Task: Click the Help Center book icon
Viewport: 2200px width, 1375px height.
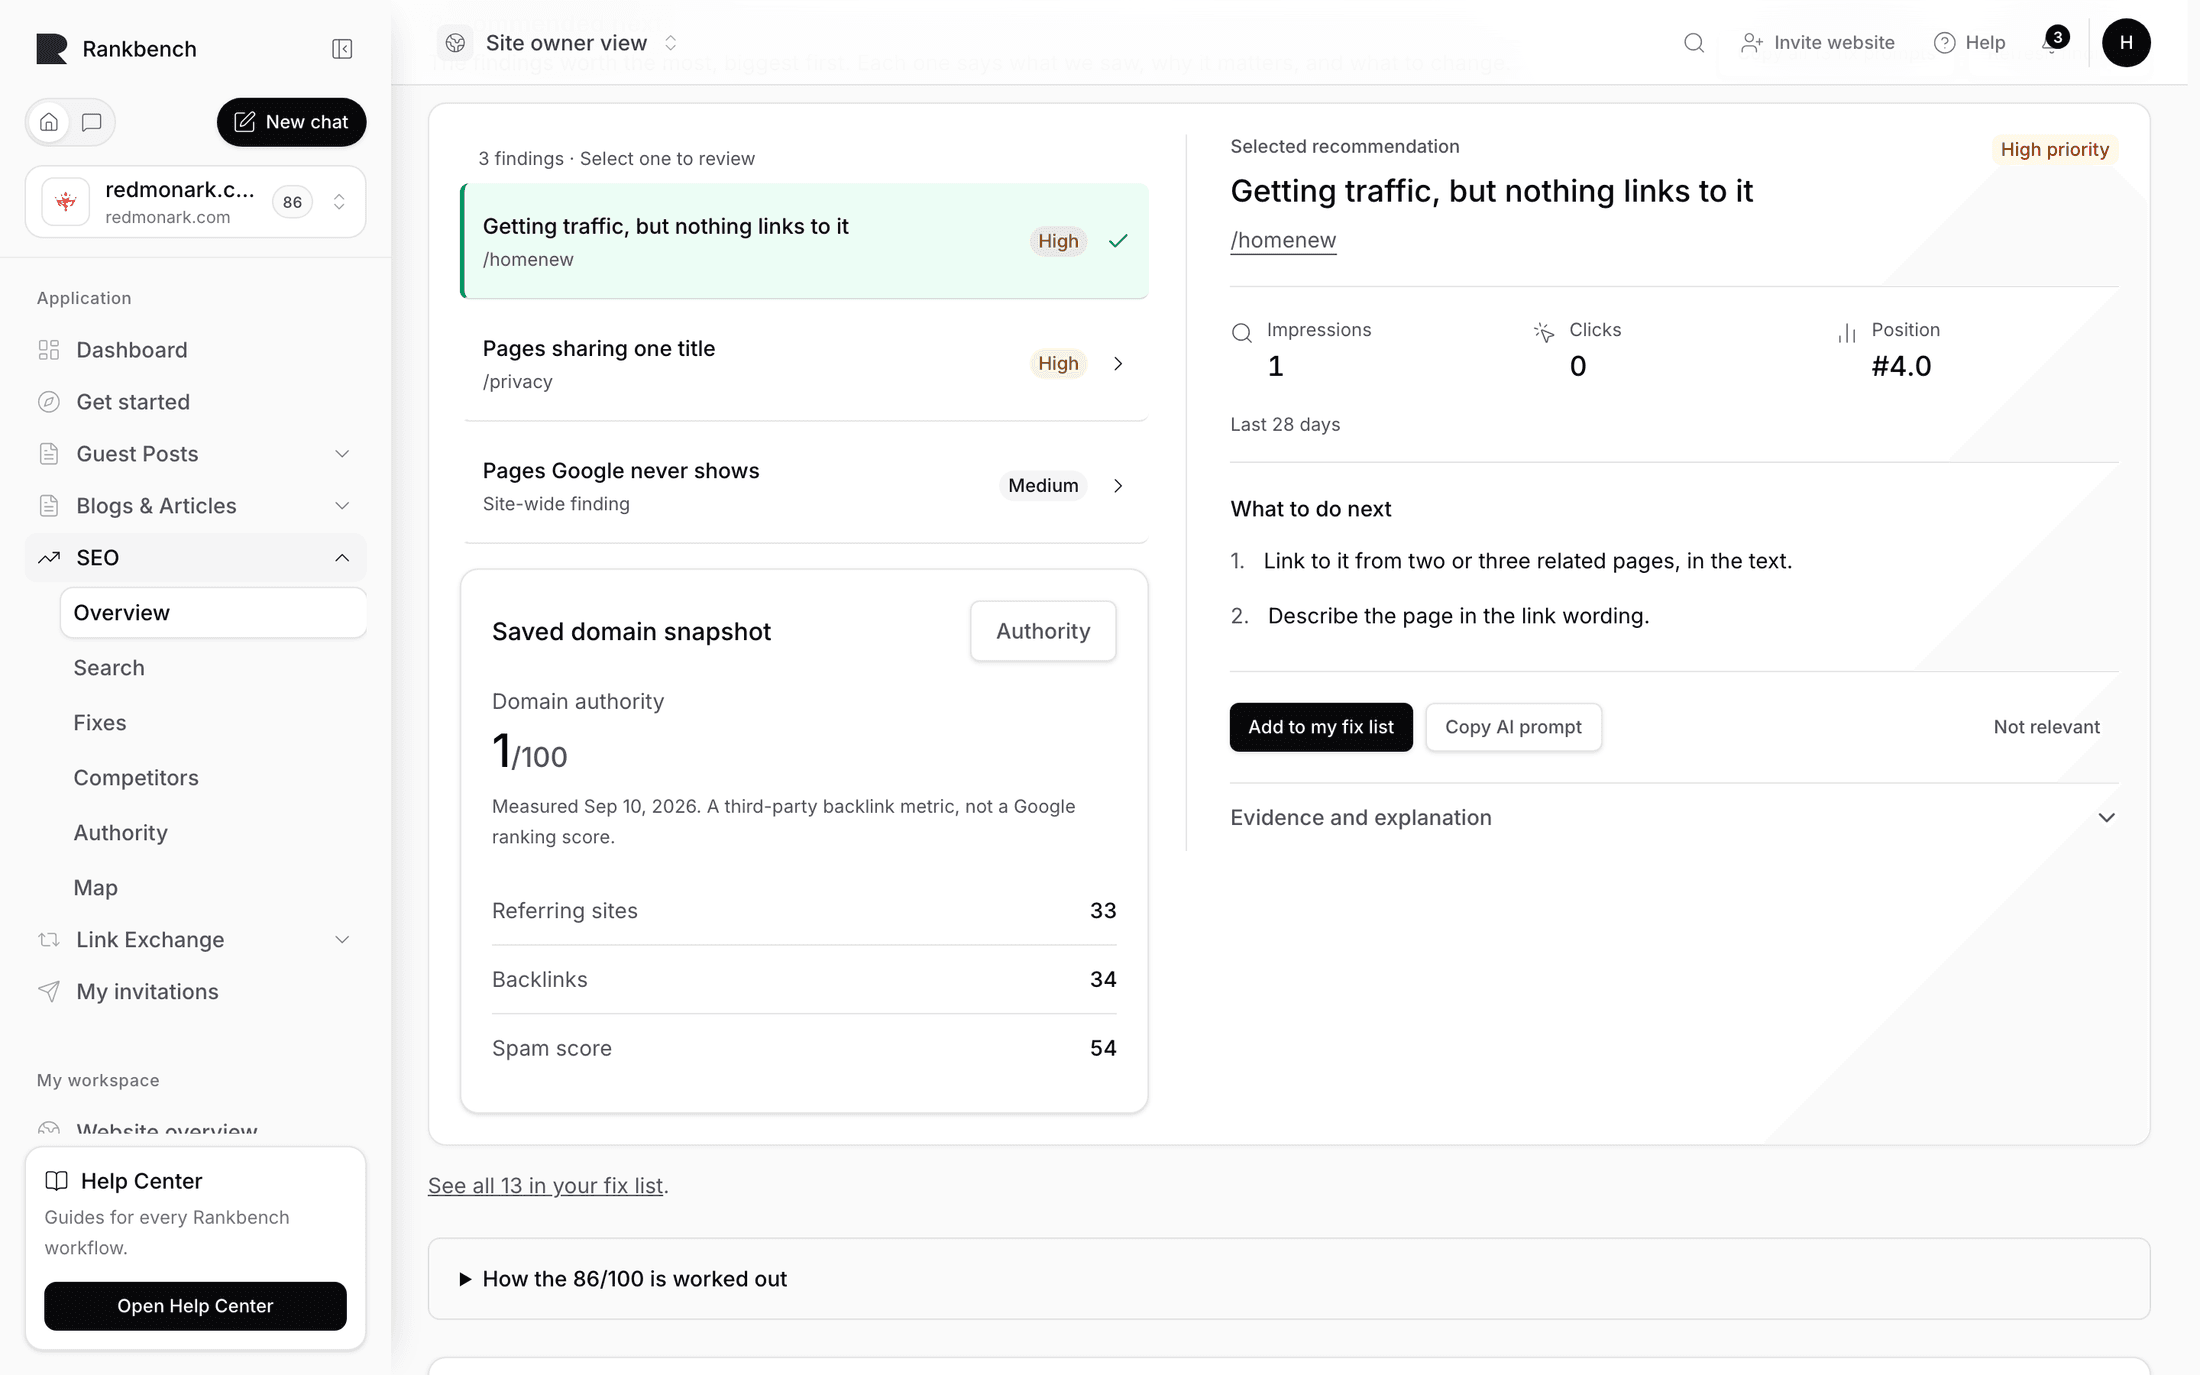Action: 57,1181
